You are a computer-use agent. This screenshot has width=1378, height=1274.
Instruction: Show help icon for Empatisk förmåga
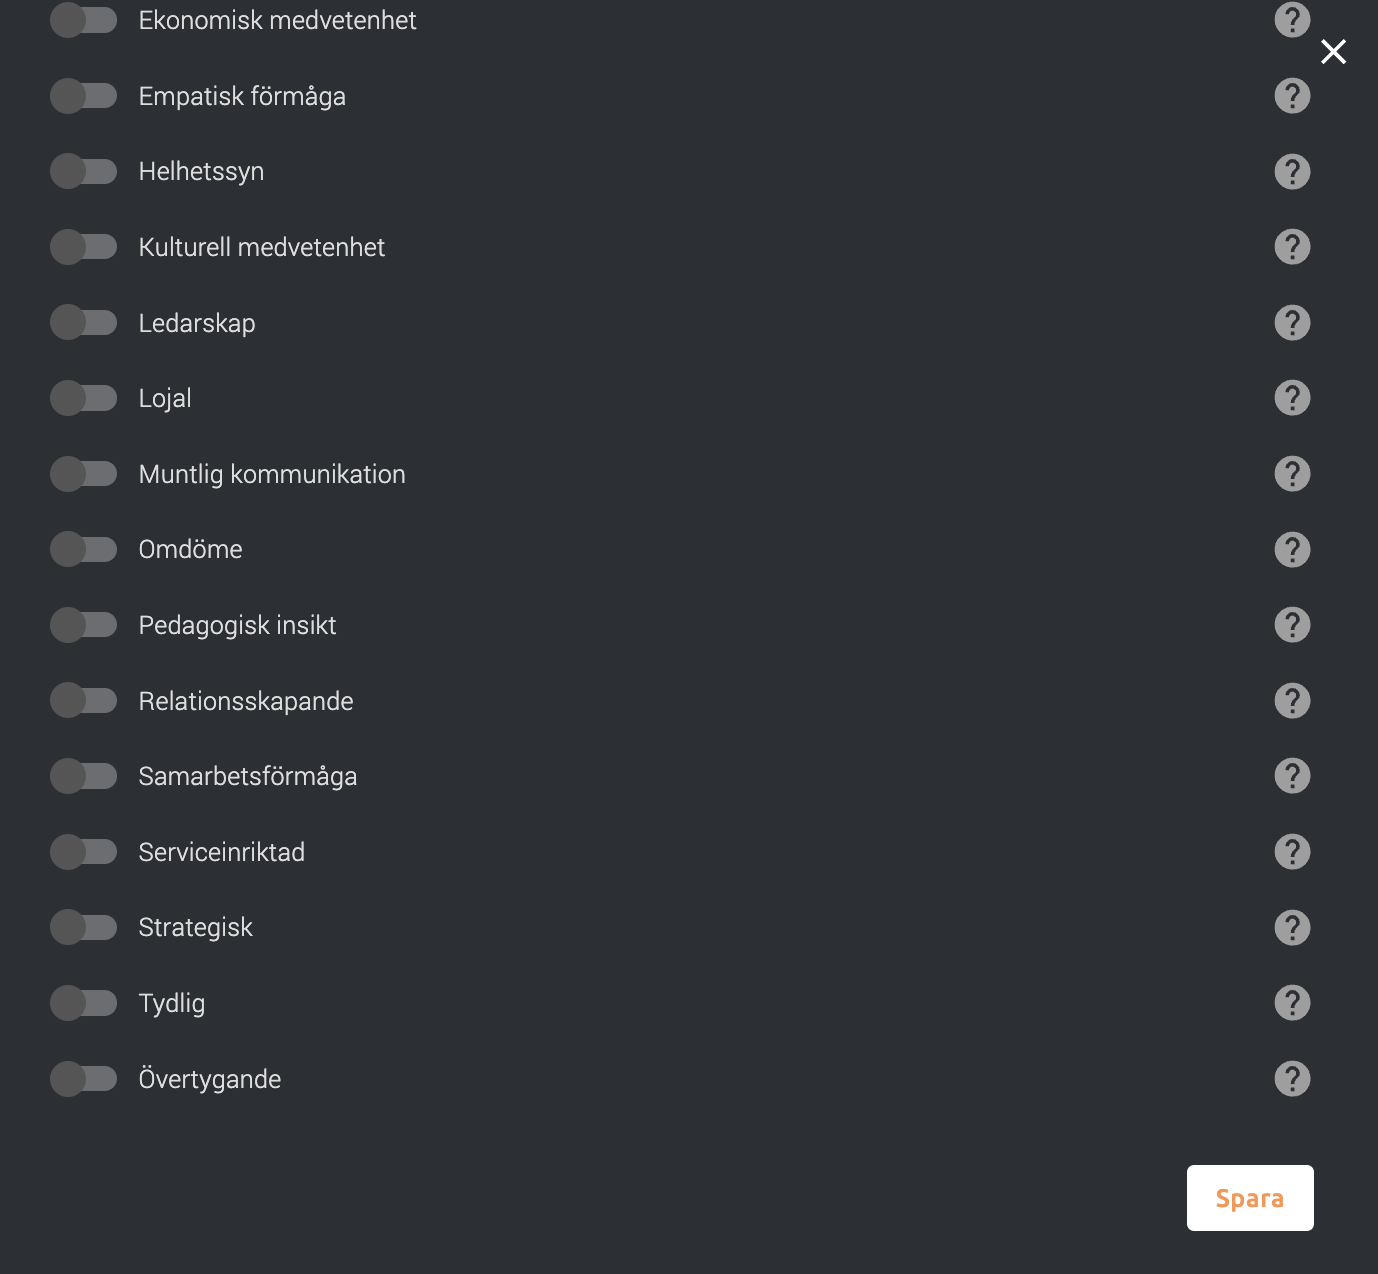tap(1292, 95)
